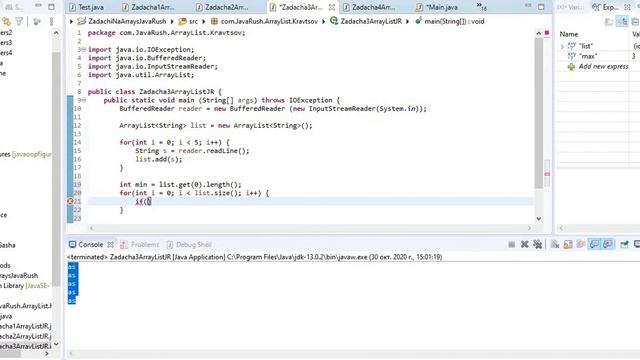The width and height of the screenshot is (640, 360).
Task: Close the *Zadacha3Ar... editor tab
Action: (x=332, y=7)
